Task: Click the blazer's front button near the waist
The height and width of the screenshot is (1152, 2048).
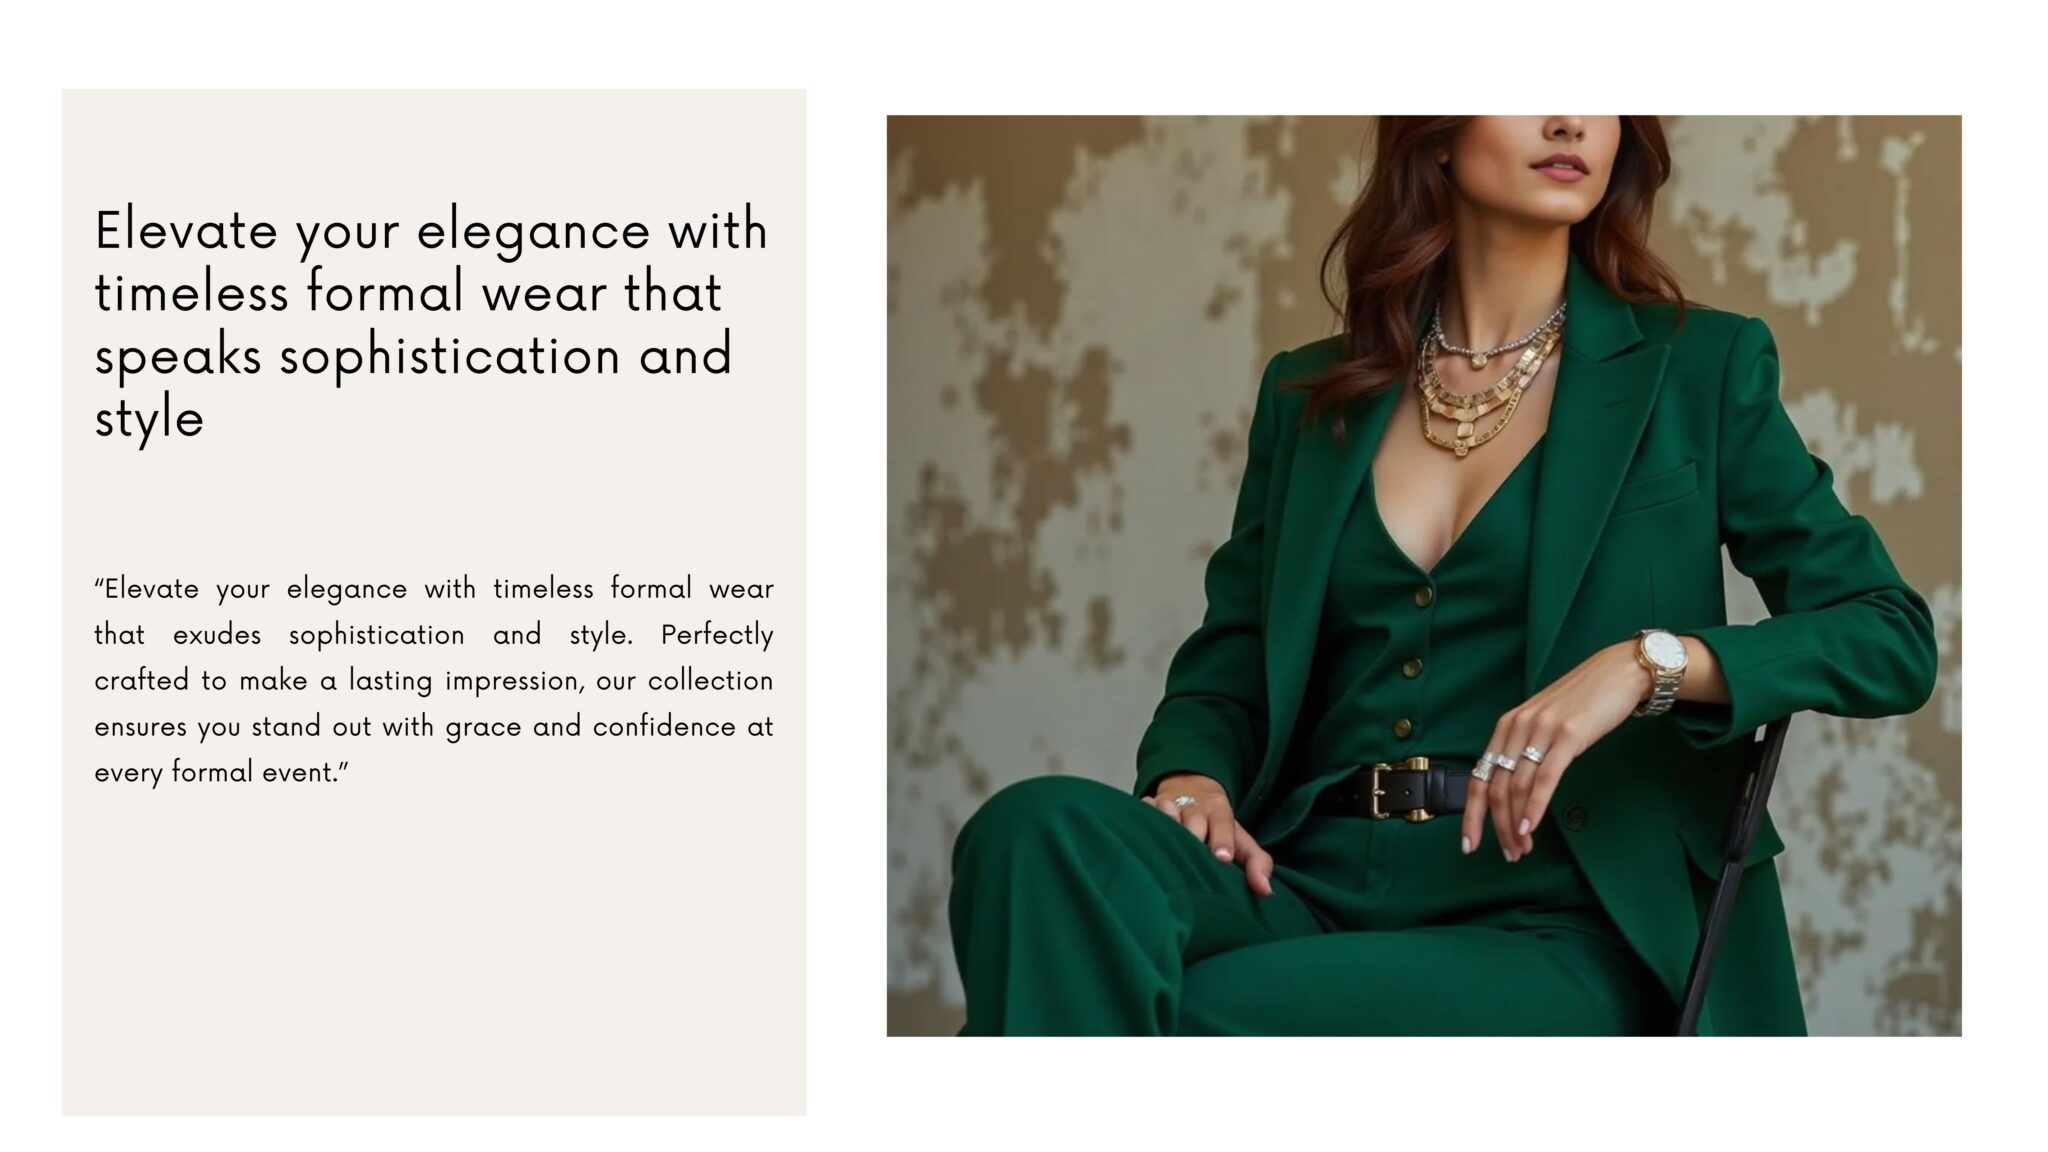Action: click(x=1575, y=816)
